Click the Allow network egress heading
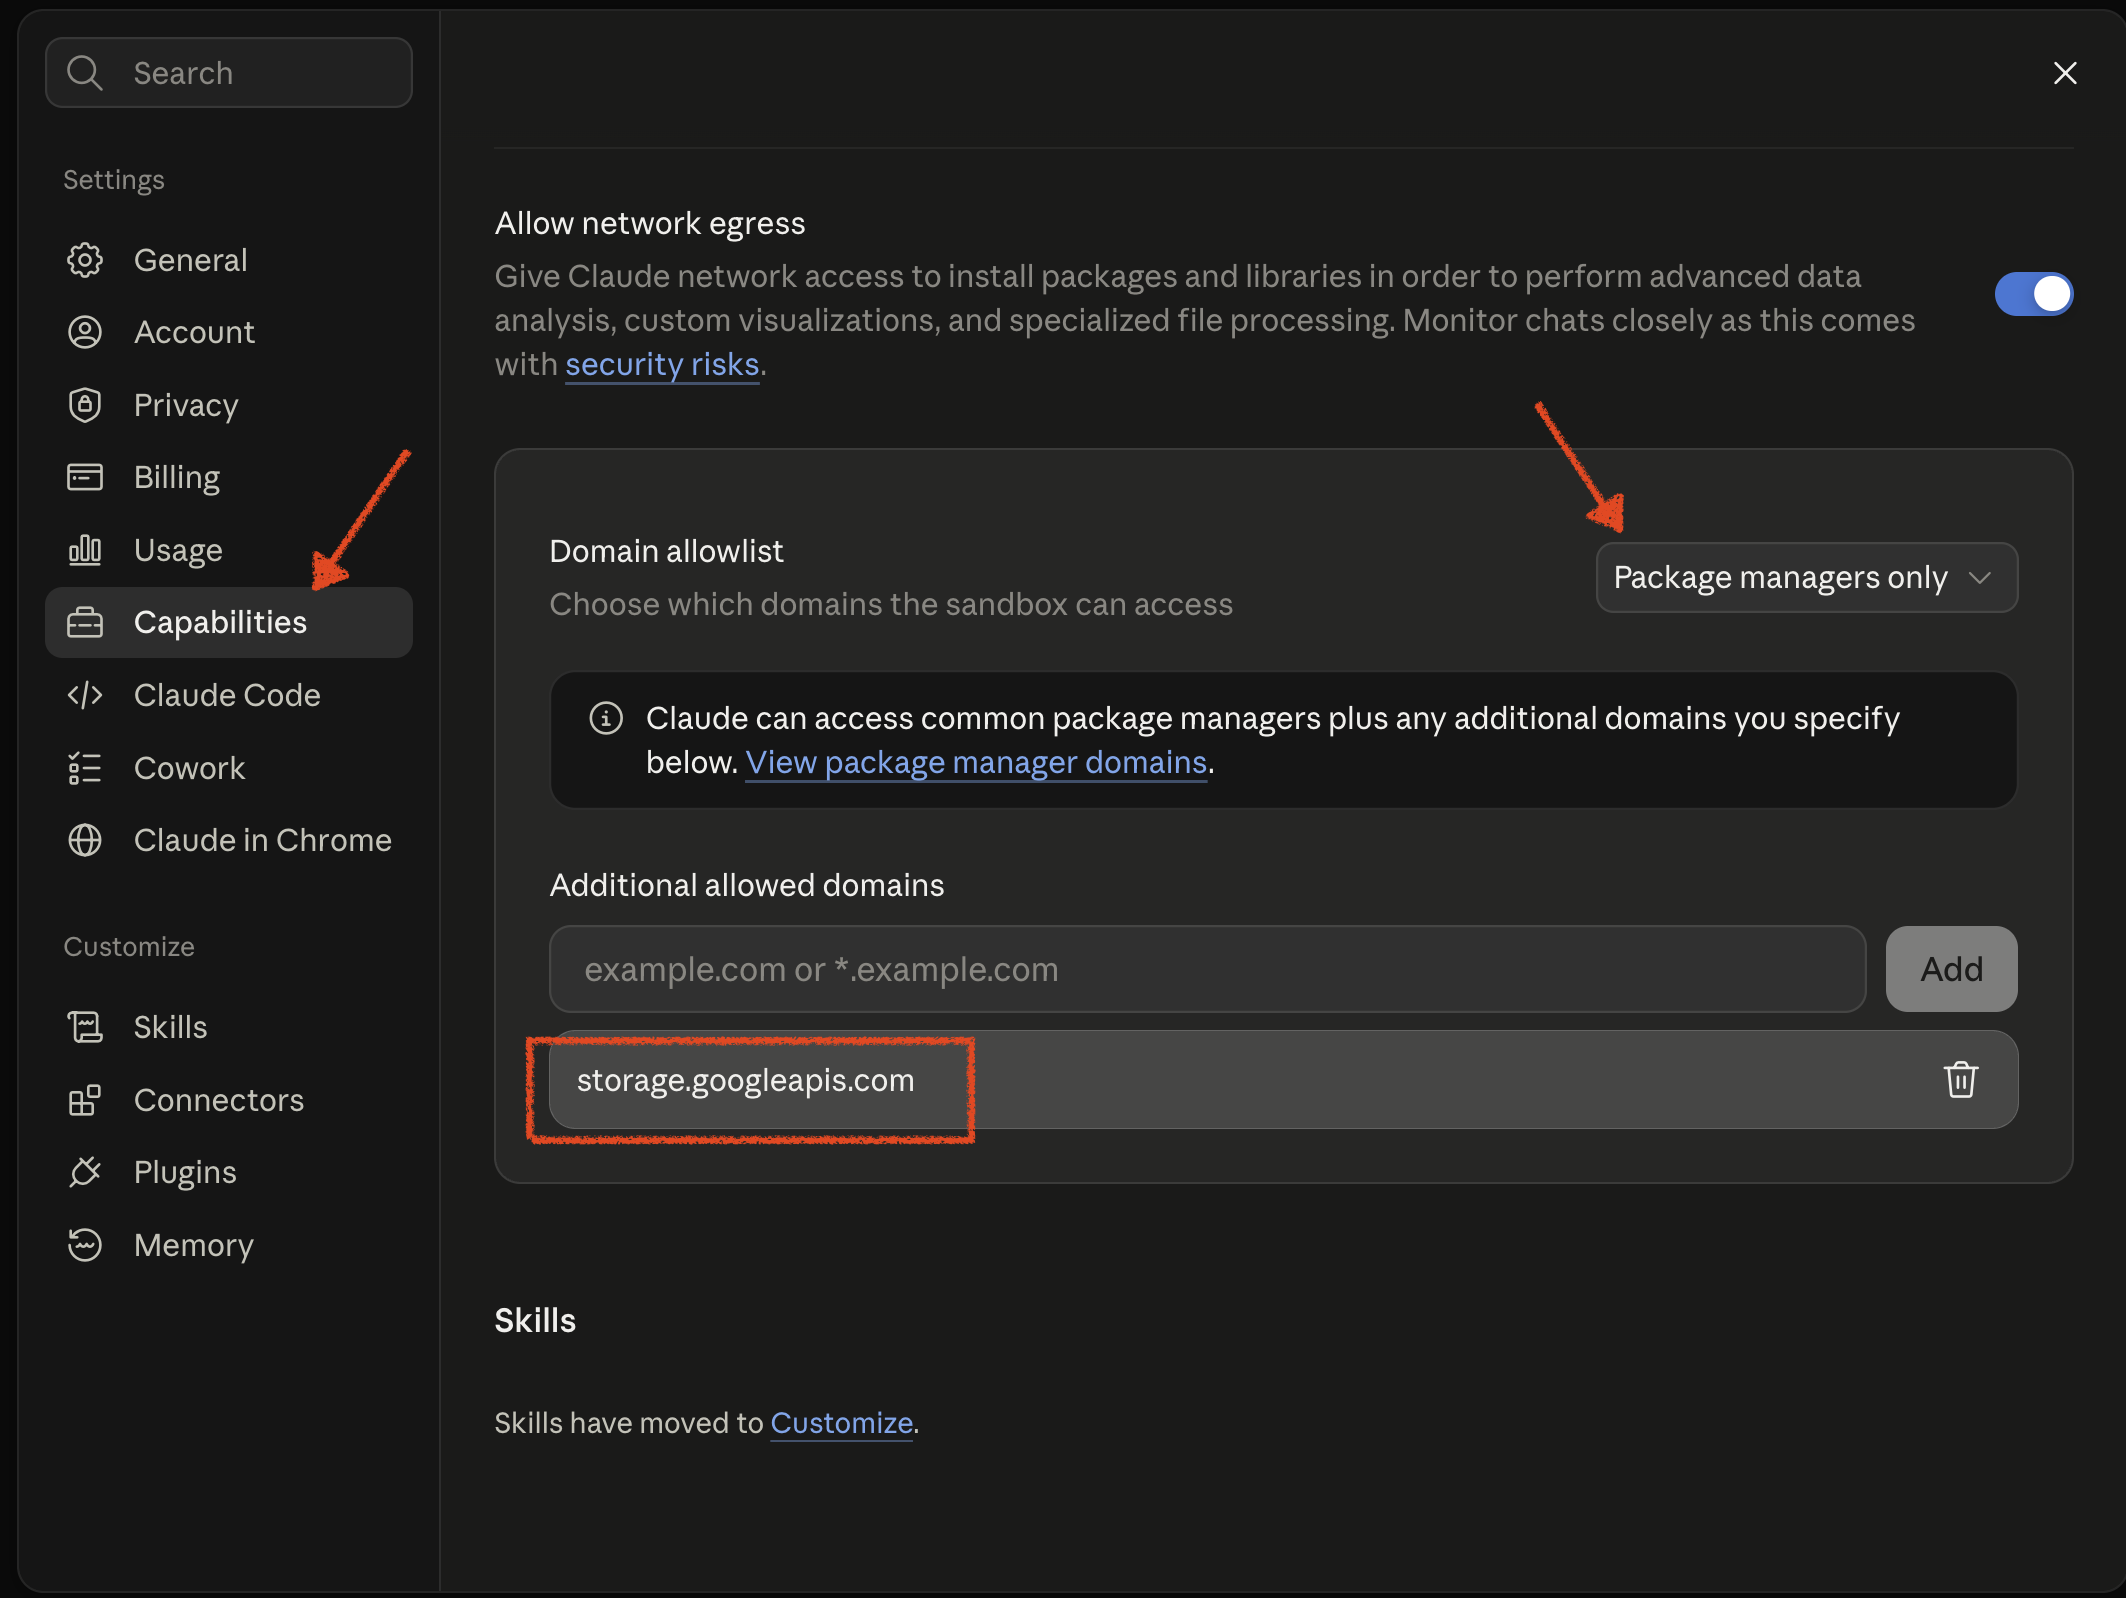Viewport: 2126px width, 1598px height. [650, 223]
